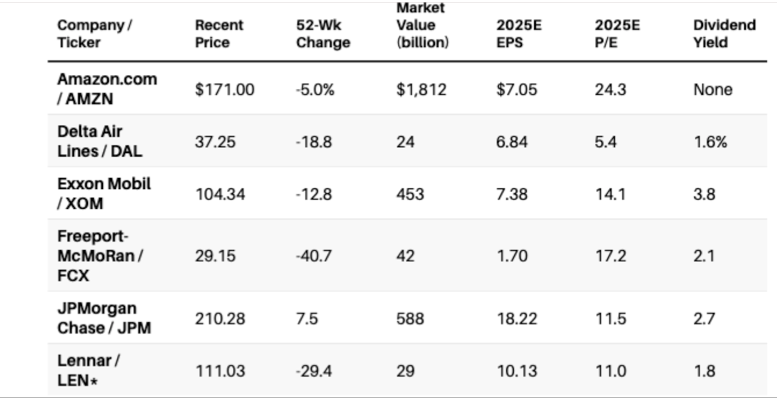Click Amazon's None dividend yield cell
Viewport: 777px width, 400px height.
712,89
